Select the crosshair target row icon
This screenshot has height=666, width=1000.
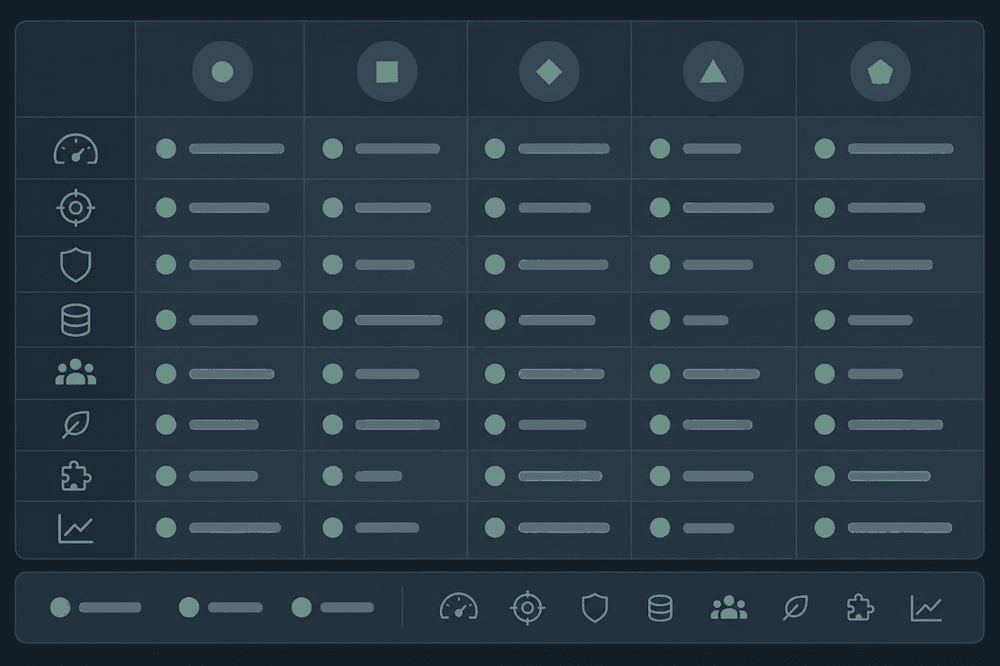tap(75, 207)
